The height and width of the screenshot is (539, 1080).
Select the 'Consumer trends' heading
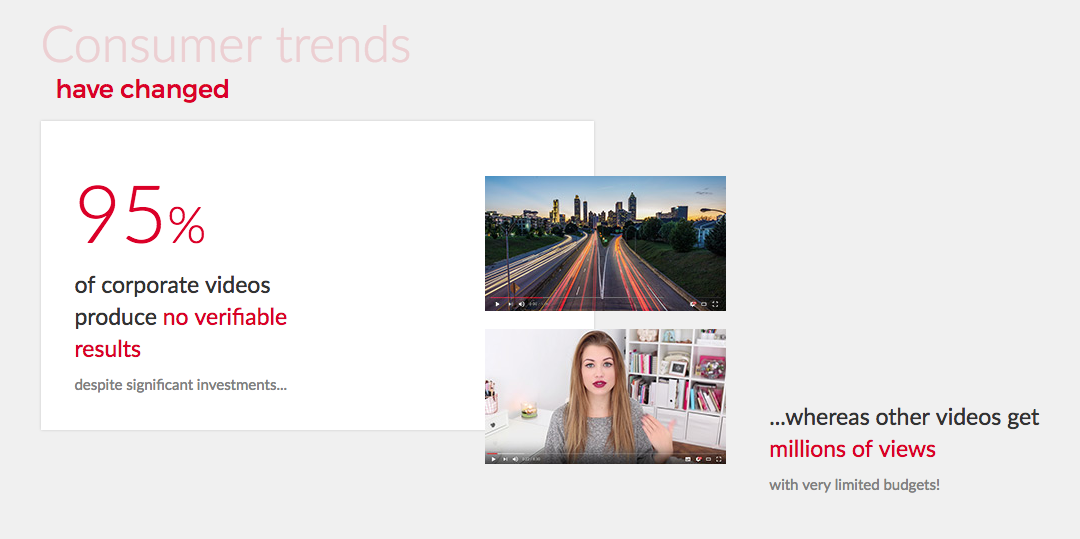click(226, 45)
